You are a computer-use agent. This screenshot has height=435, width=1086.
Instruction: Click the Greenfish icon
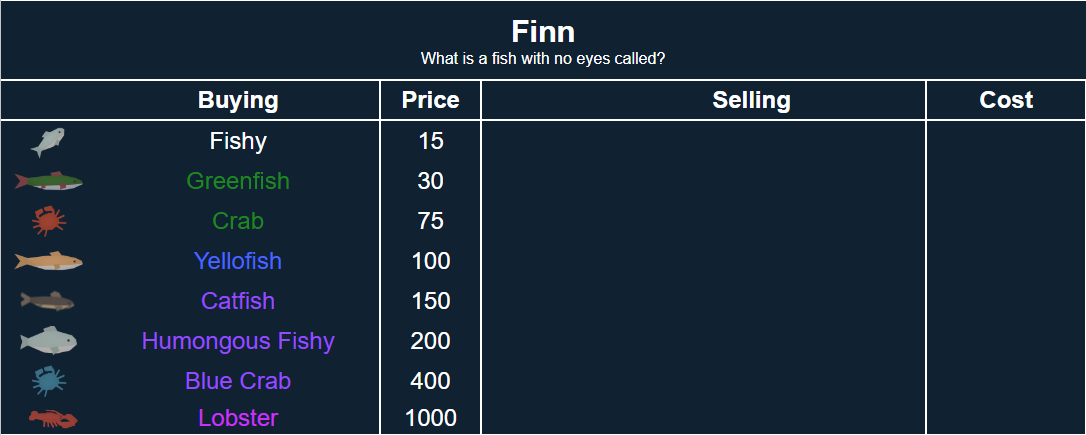click(x=48, y=181)
